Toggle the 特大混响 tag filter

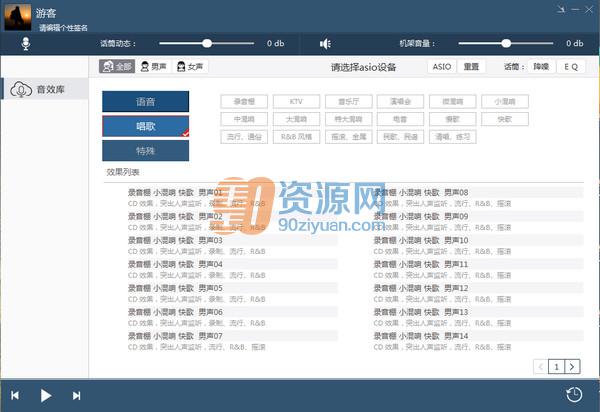point(349,119)
